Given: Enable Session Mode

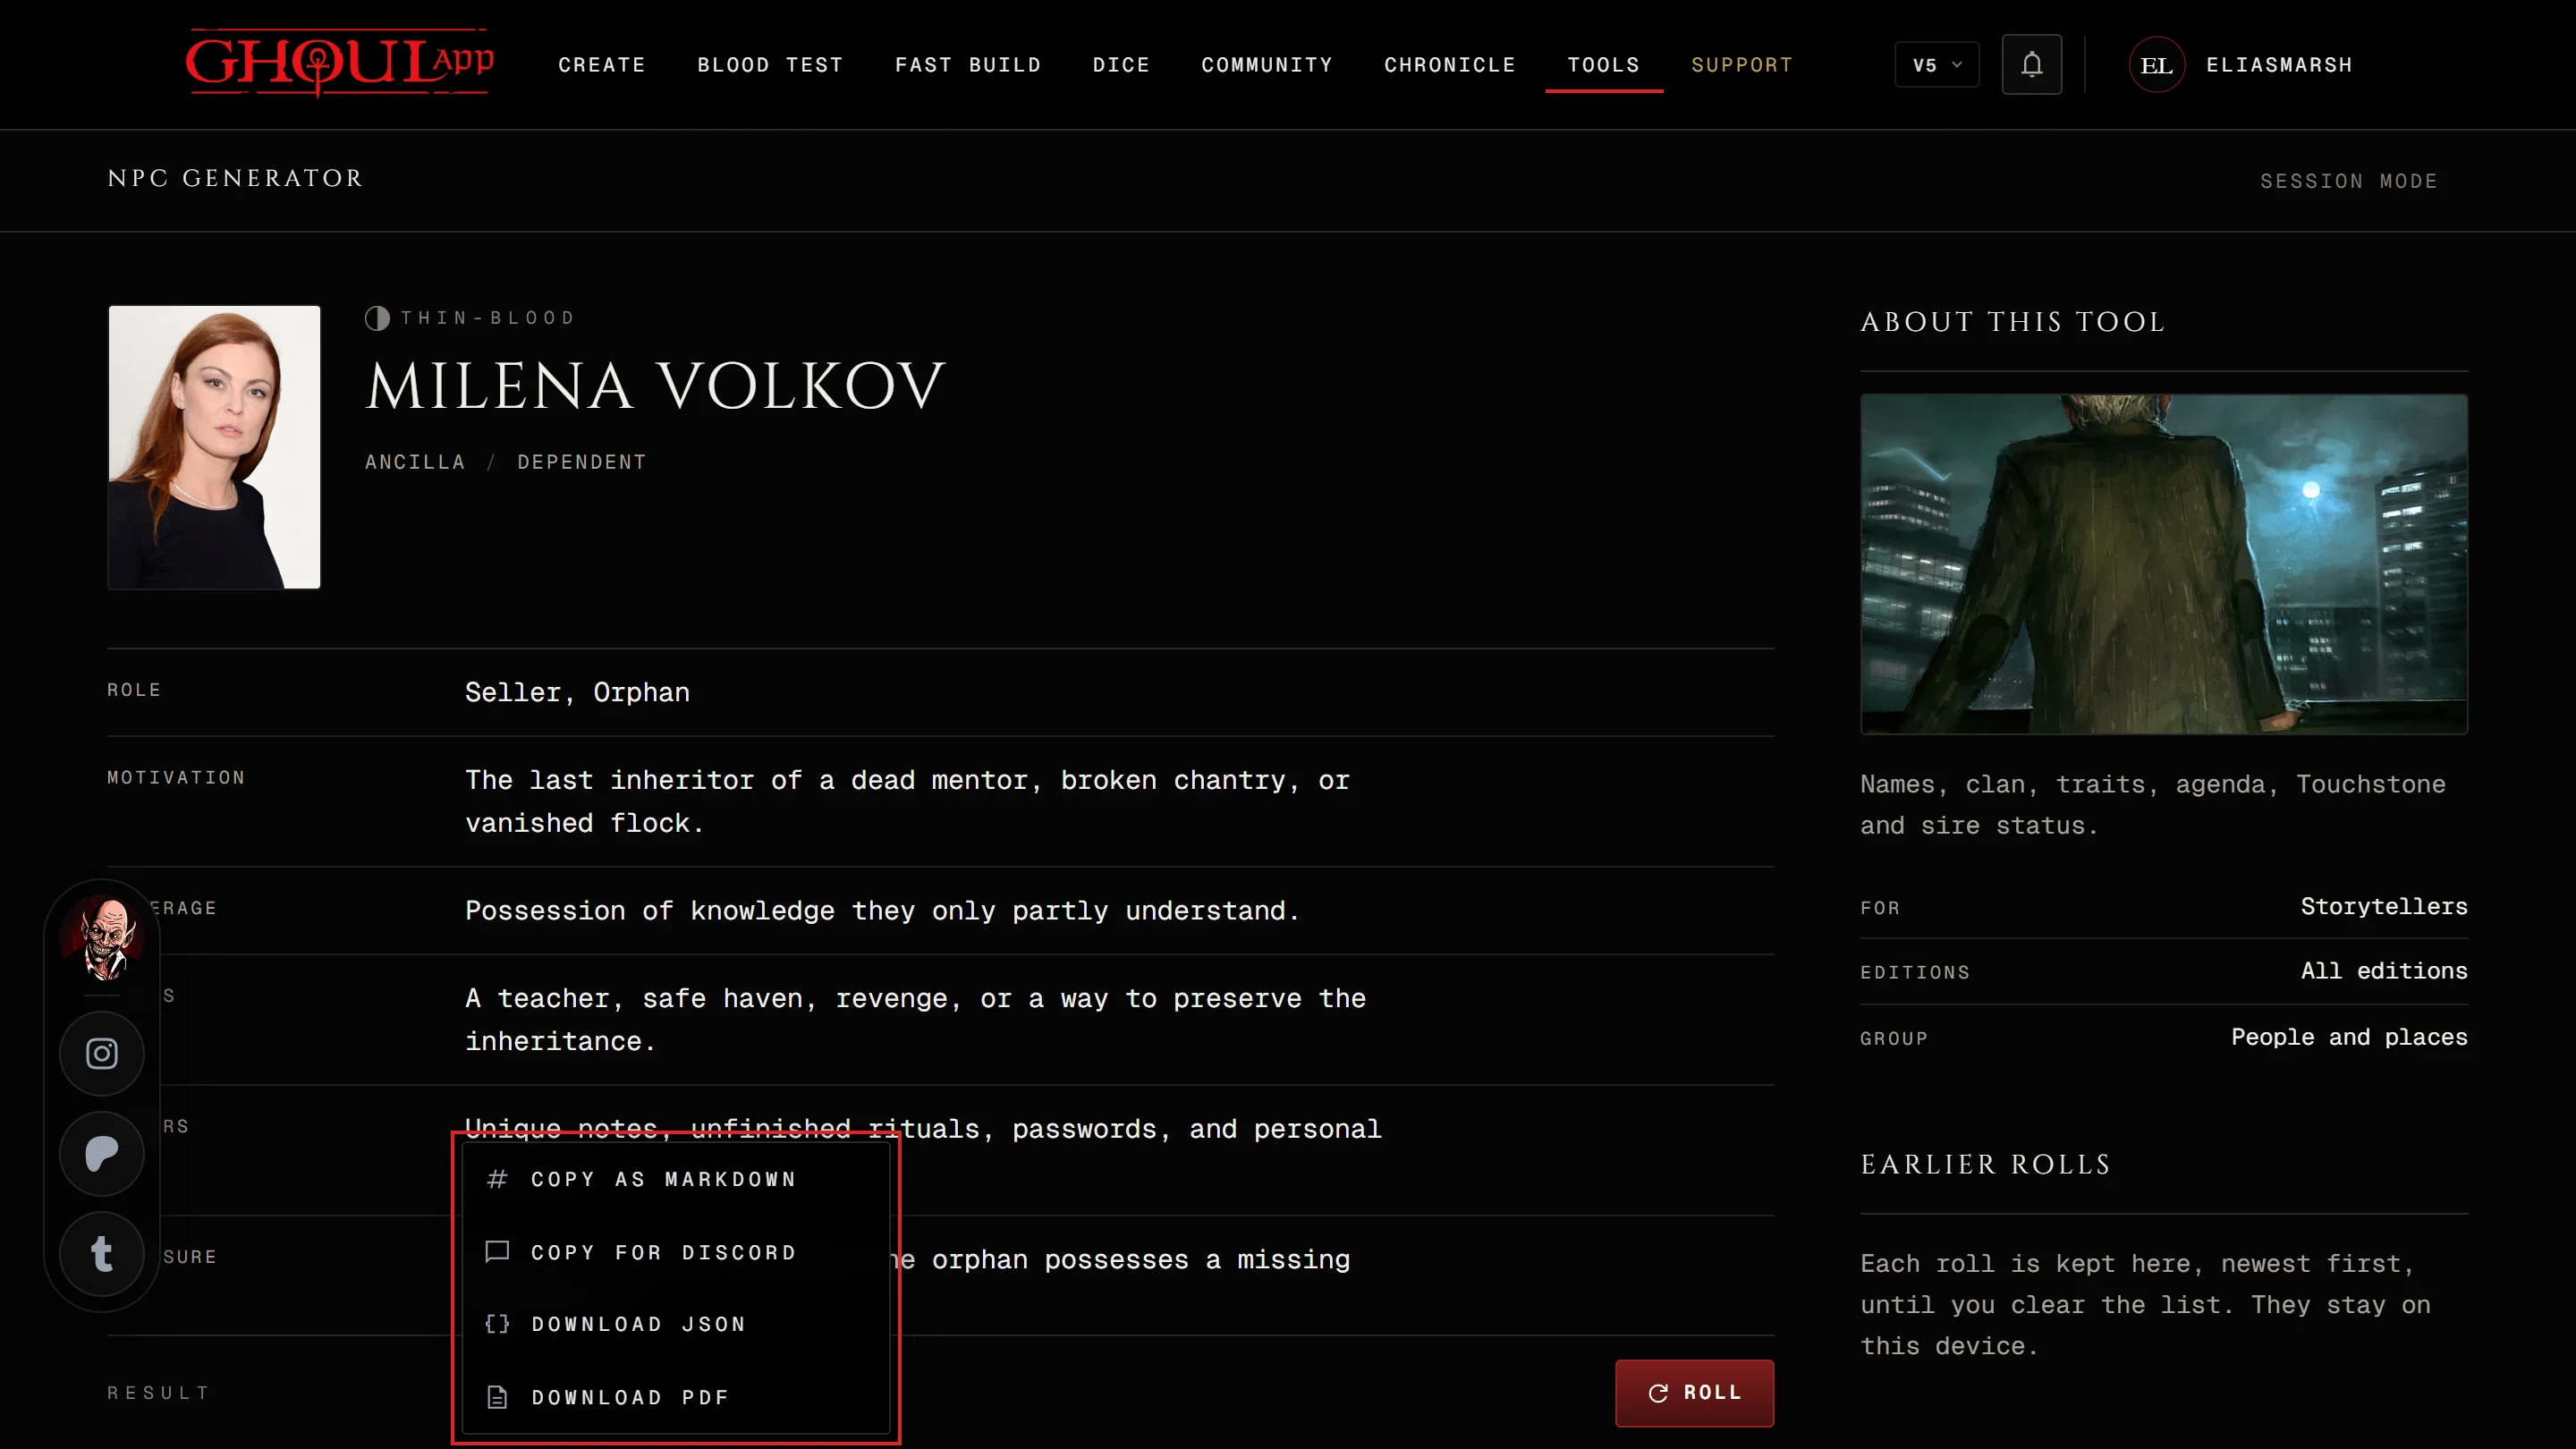Looking at the screenshot, I should pos(2349,181).
